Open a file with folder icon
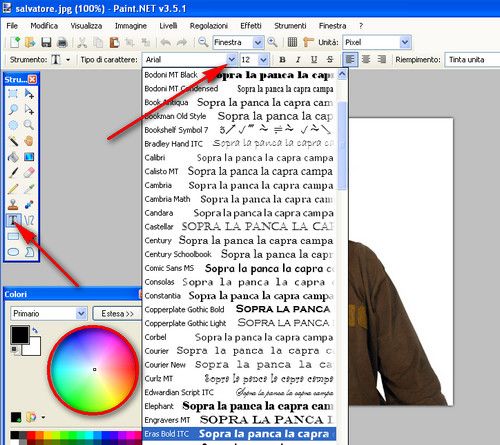The image size is (500, 445). (x=30, y=42)
